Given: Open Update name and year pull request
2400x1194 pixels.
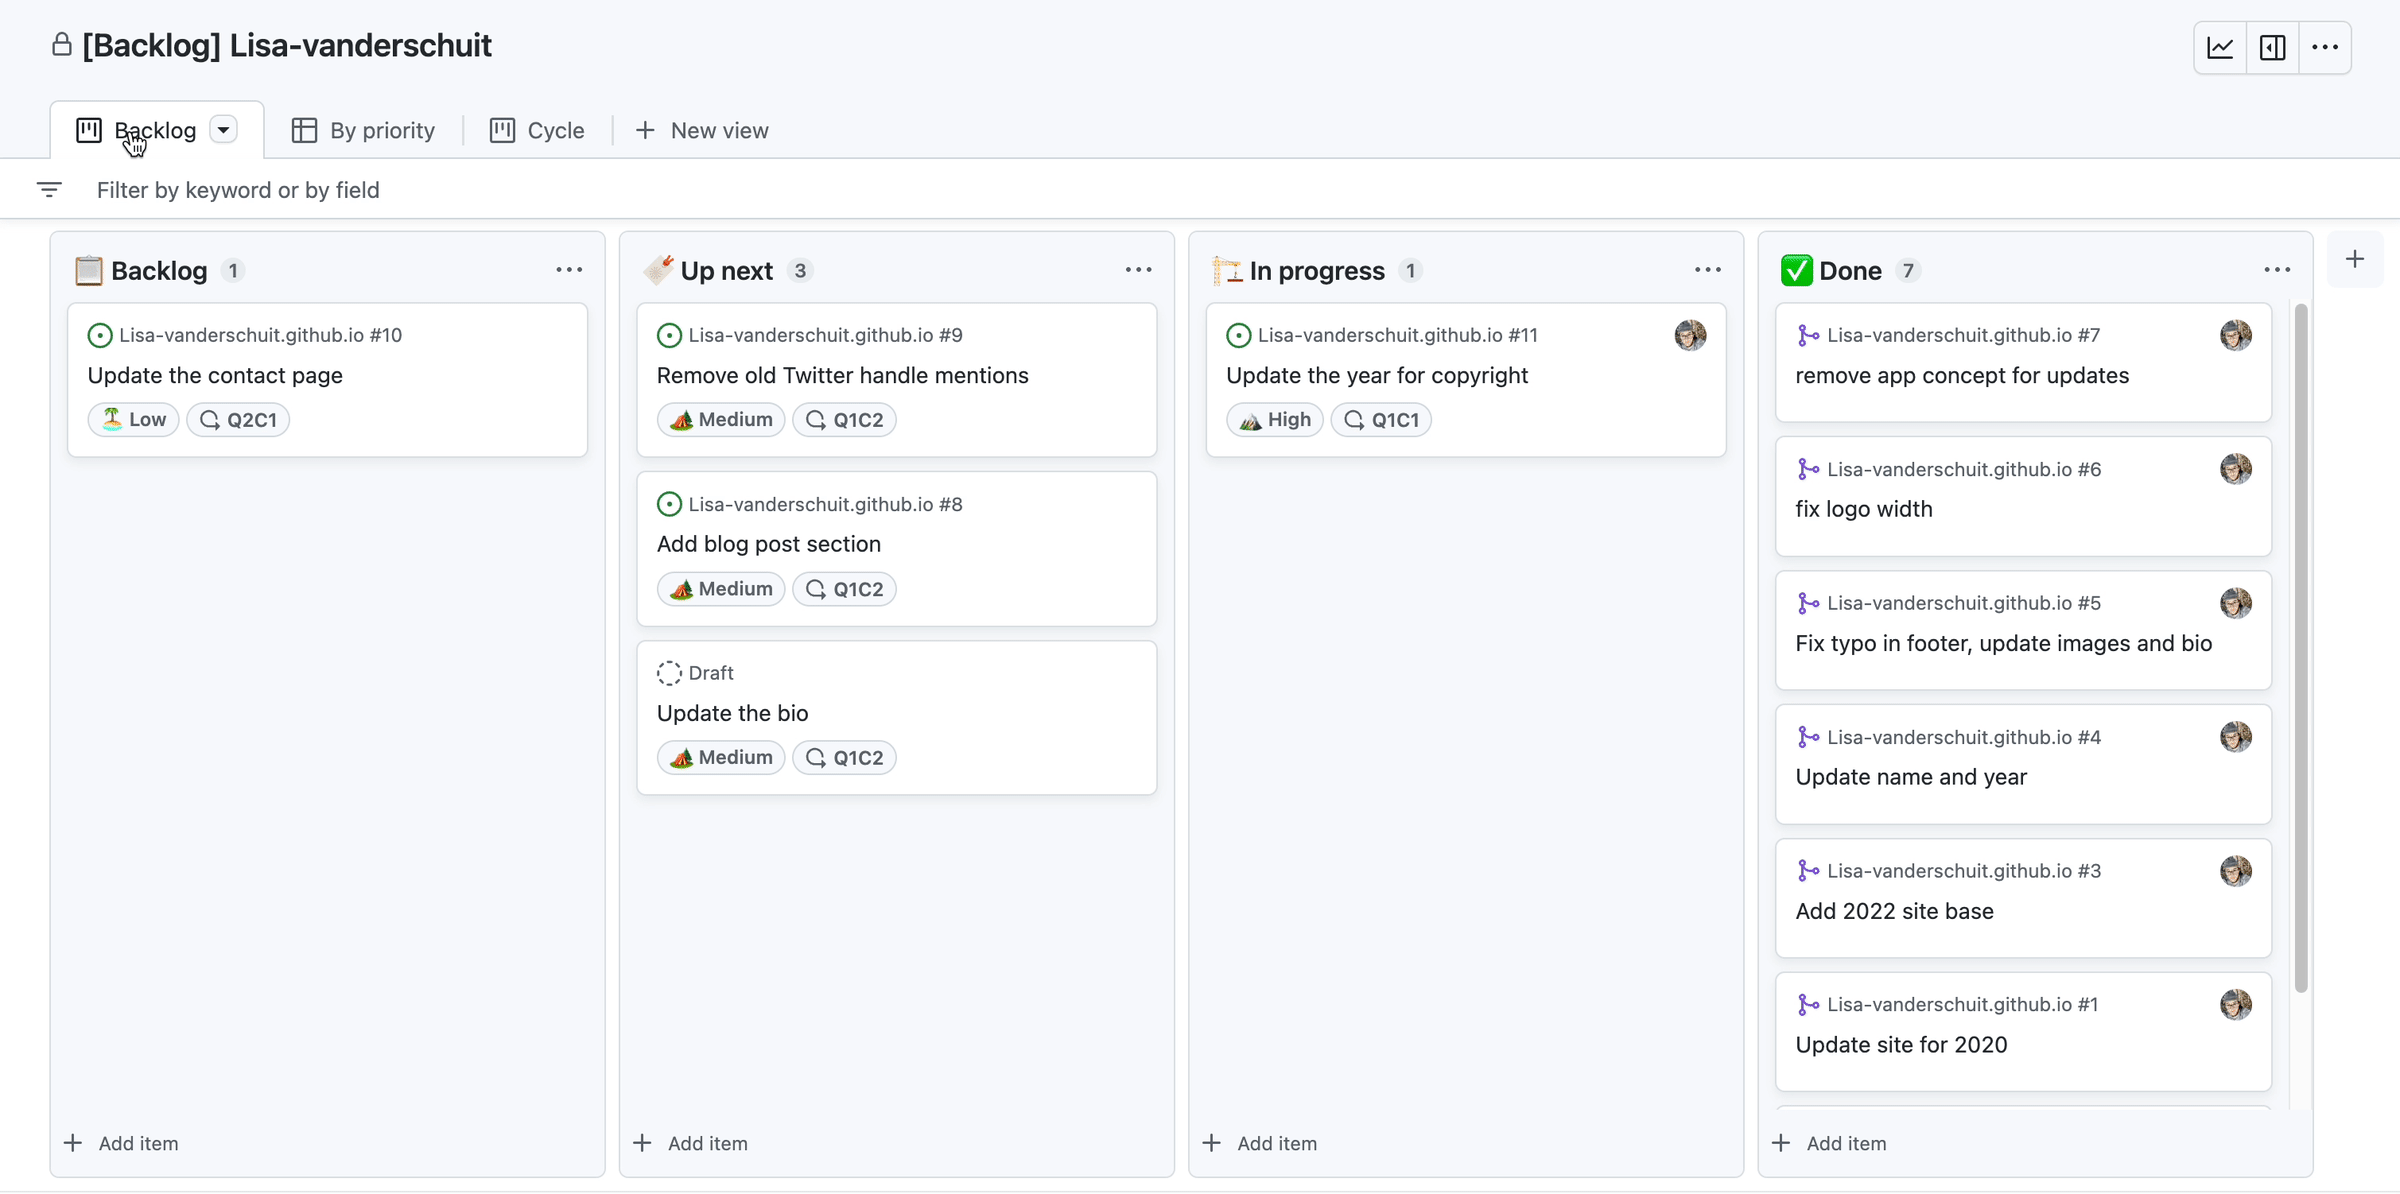Looking at the screenshot, I should pos(1911,777).
